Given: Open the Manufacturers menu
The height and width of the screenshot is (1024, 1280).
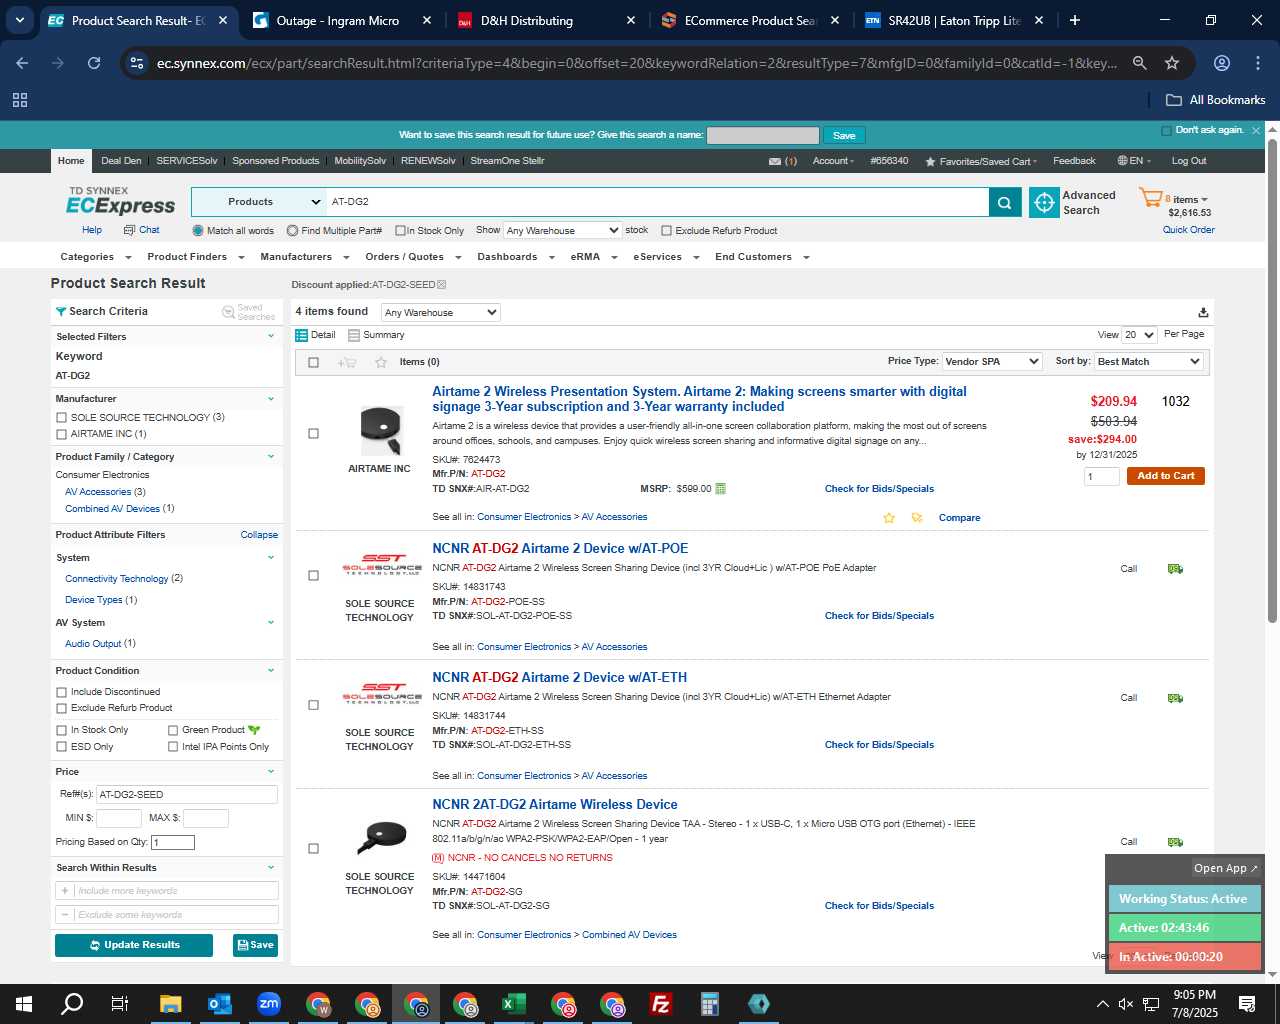Looking at the screenshot, I should pos(303,257).
